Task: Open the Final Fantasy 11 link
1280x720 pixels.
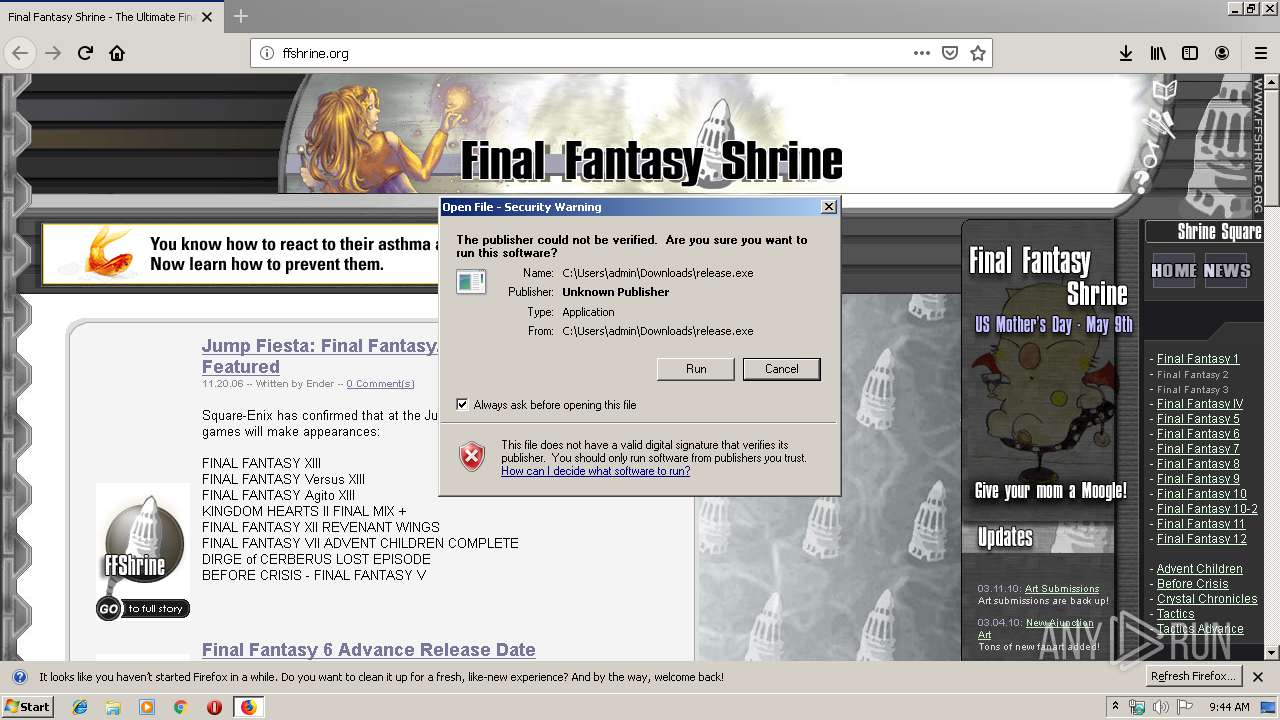Action: coord(1201,524)
